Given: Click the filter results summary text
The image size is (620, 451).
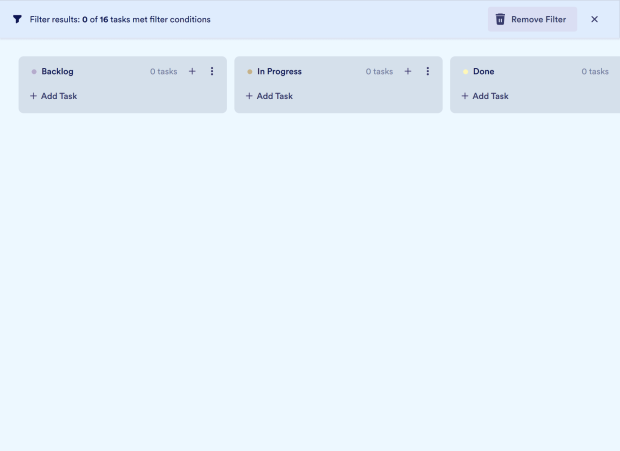Looking at the screenshot, I should click(x=120, y=19).
